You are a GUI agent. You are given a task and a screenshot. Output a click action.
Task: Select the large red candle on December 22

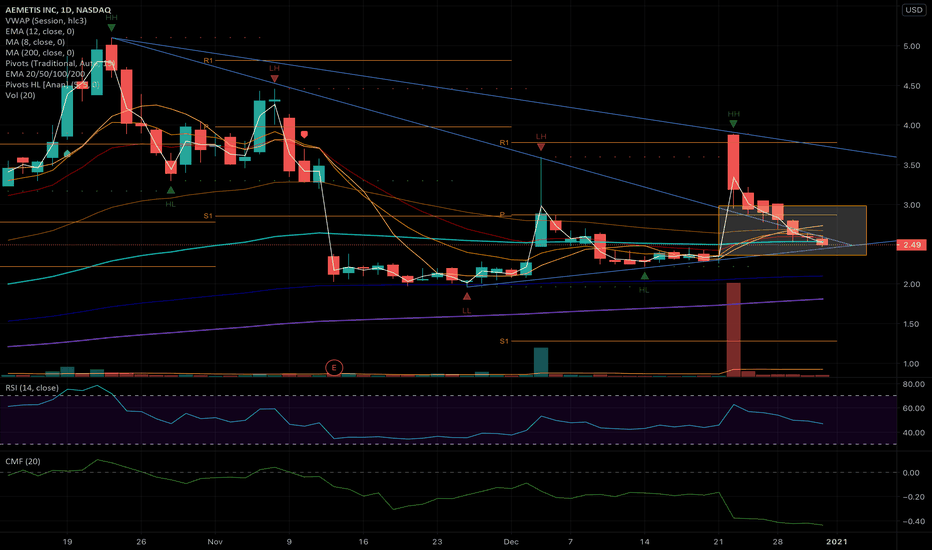pyautogui.click(x=733, y=162)
